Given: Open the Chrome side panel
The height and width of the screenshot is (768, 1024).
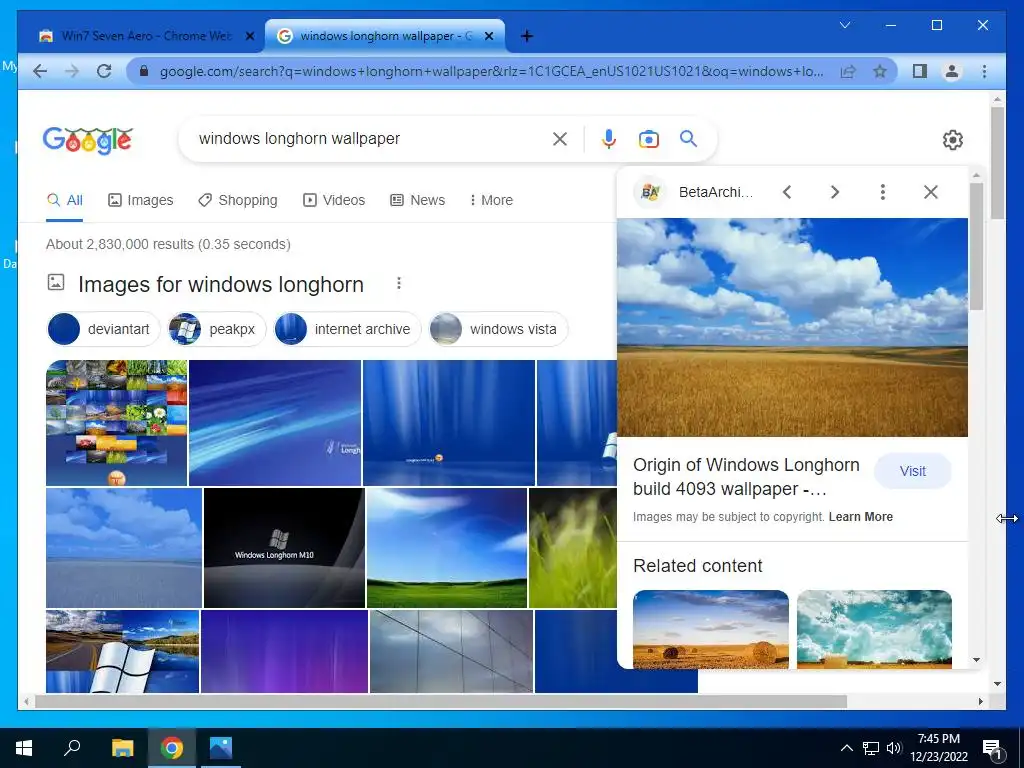Looking at the screenshot, I should pyautogui.click(x=920, y=71).
